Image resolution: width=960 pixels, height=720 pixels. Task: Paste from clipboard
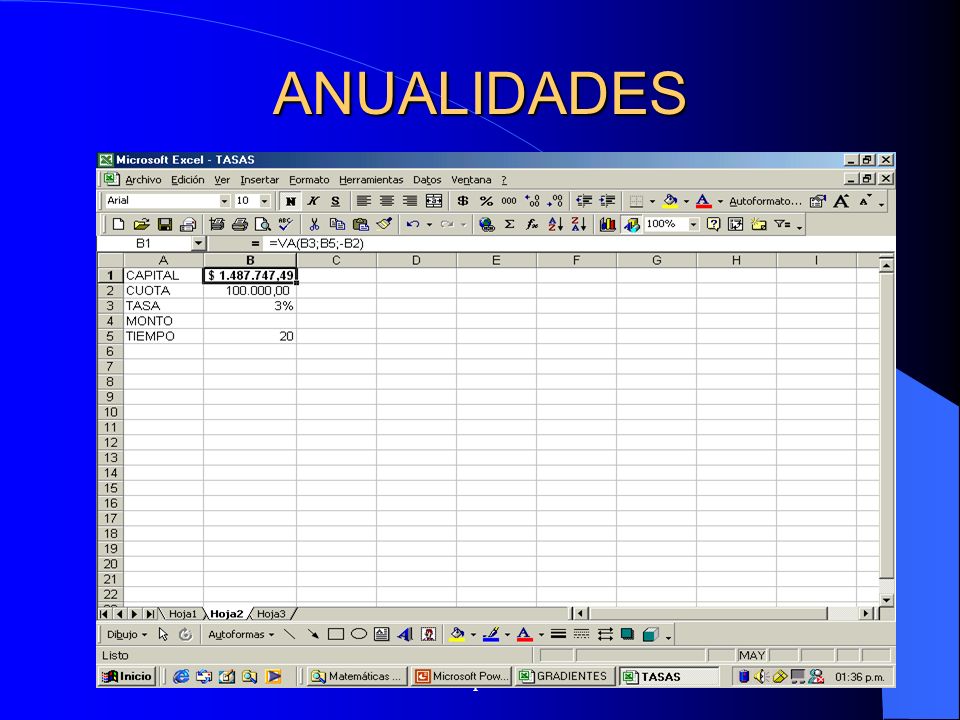(361, 224)
